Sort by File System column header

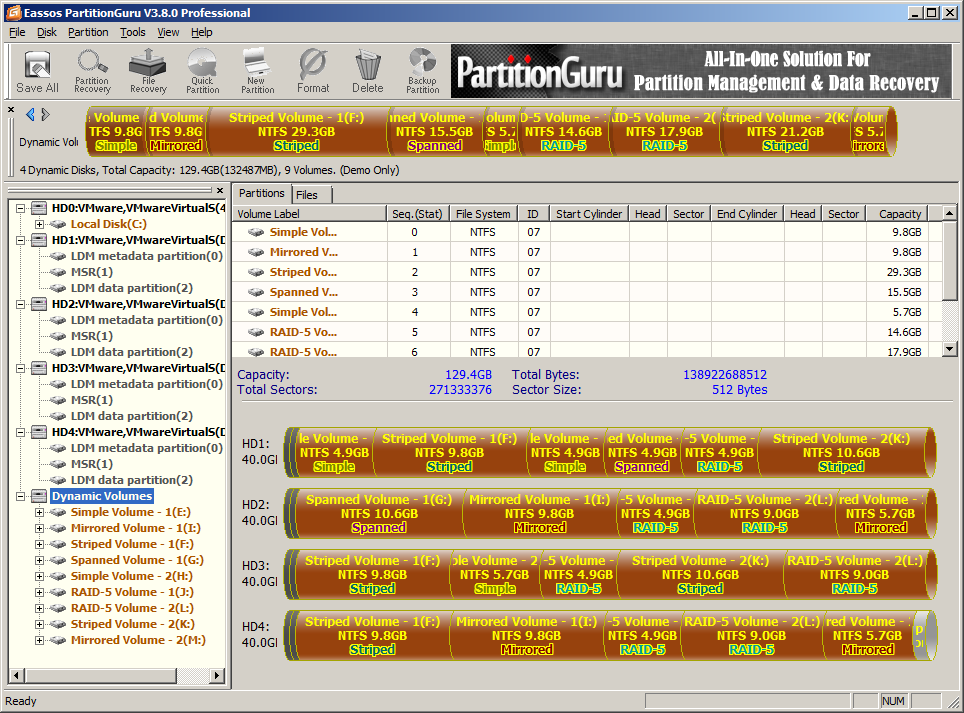click(483, 214)
